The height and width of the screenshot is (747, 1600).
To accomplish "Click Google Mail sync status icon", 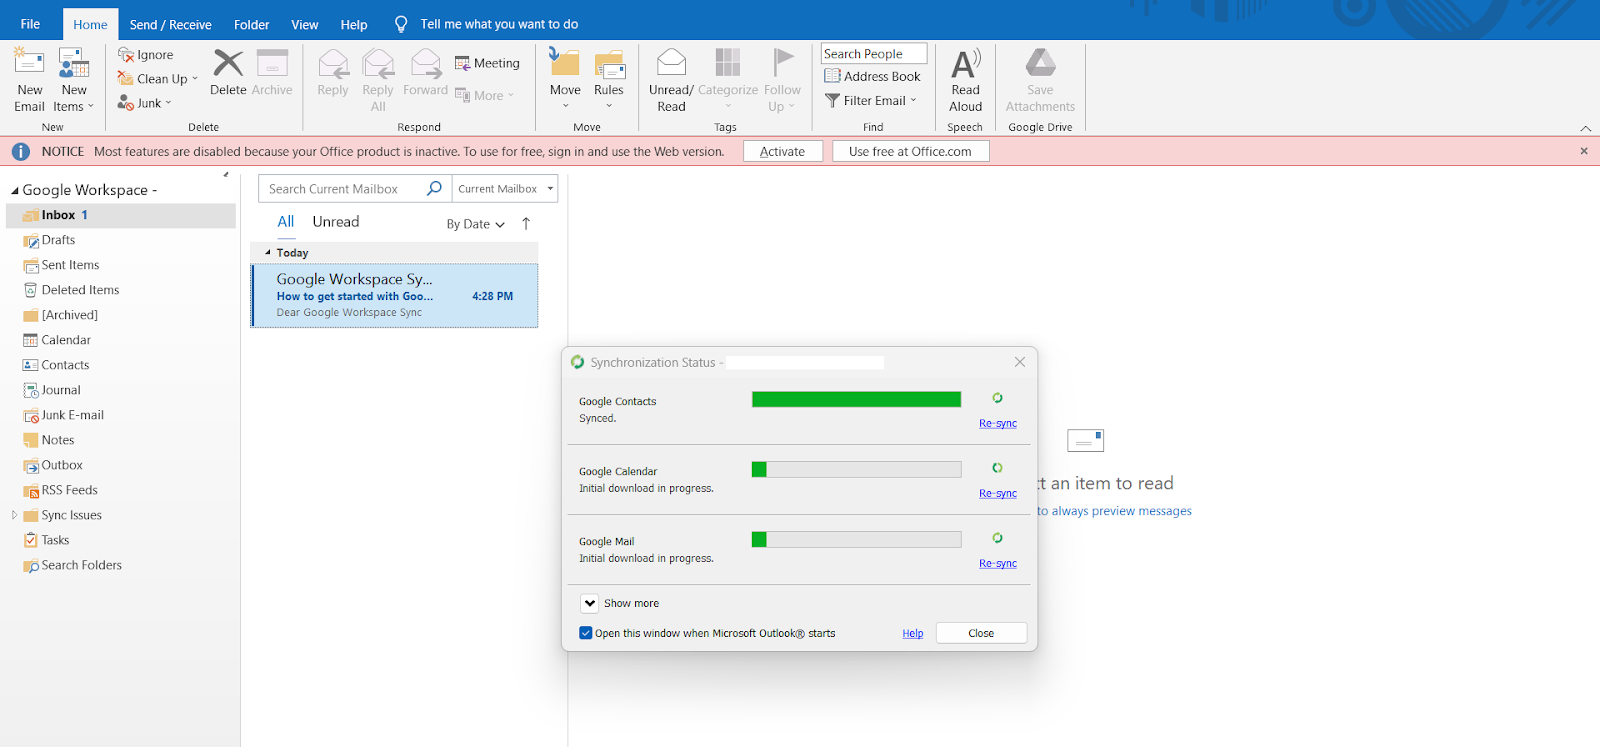I will click(x=997, y=538).
